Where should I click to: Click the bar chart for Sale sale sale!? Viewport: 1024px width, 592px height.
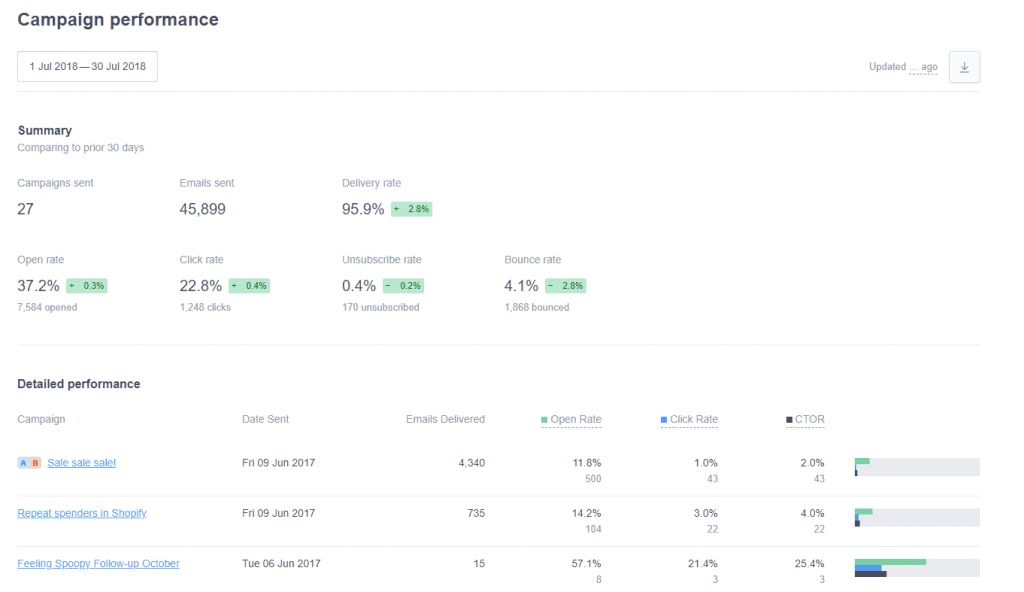click(917, 467)
